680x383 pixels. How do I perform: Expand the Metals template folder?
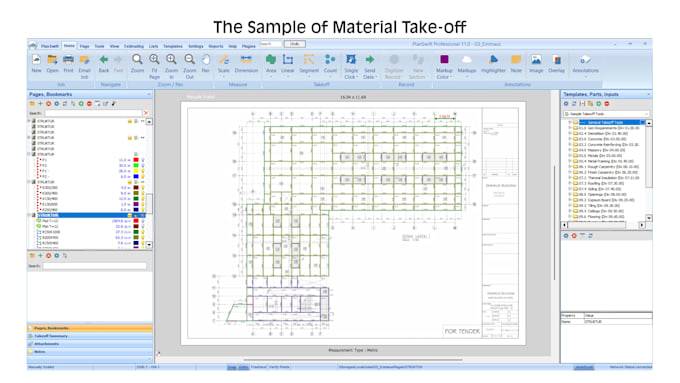pyautogui.click(x=570, y=155)
